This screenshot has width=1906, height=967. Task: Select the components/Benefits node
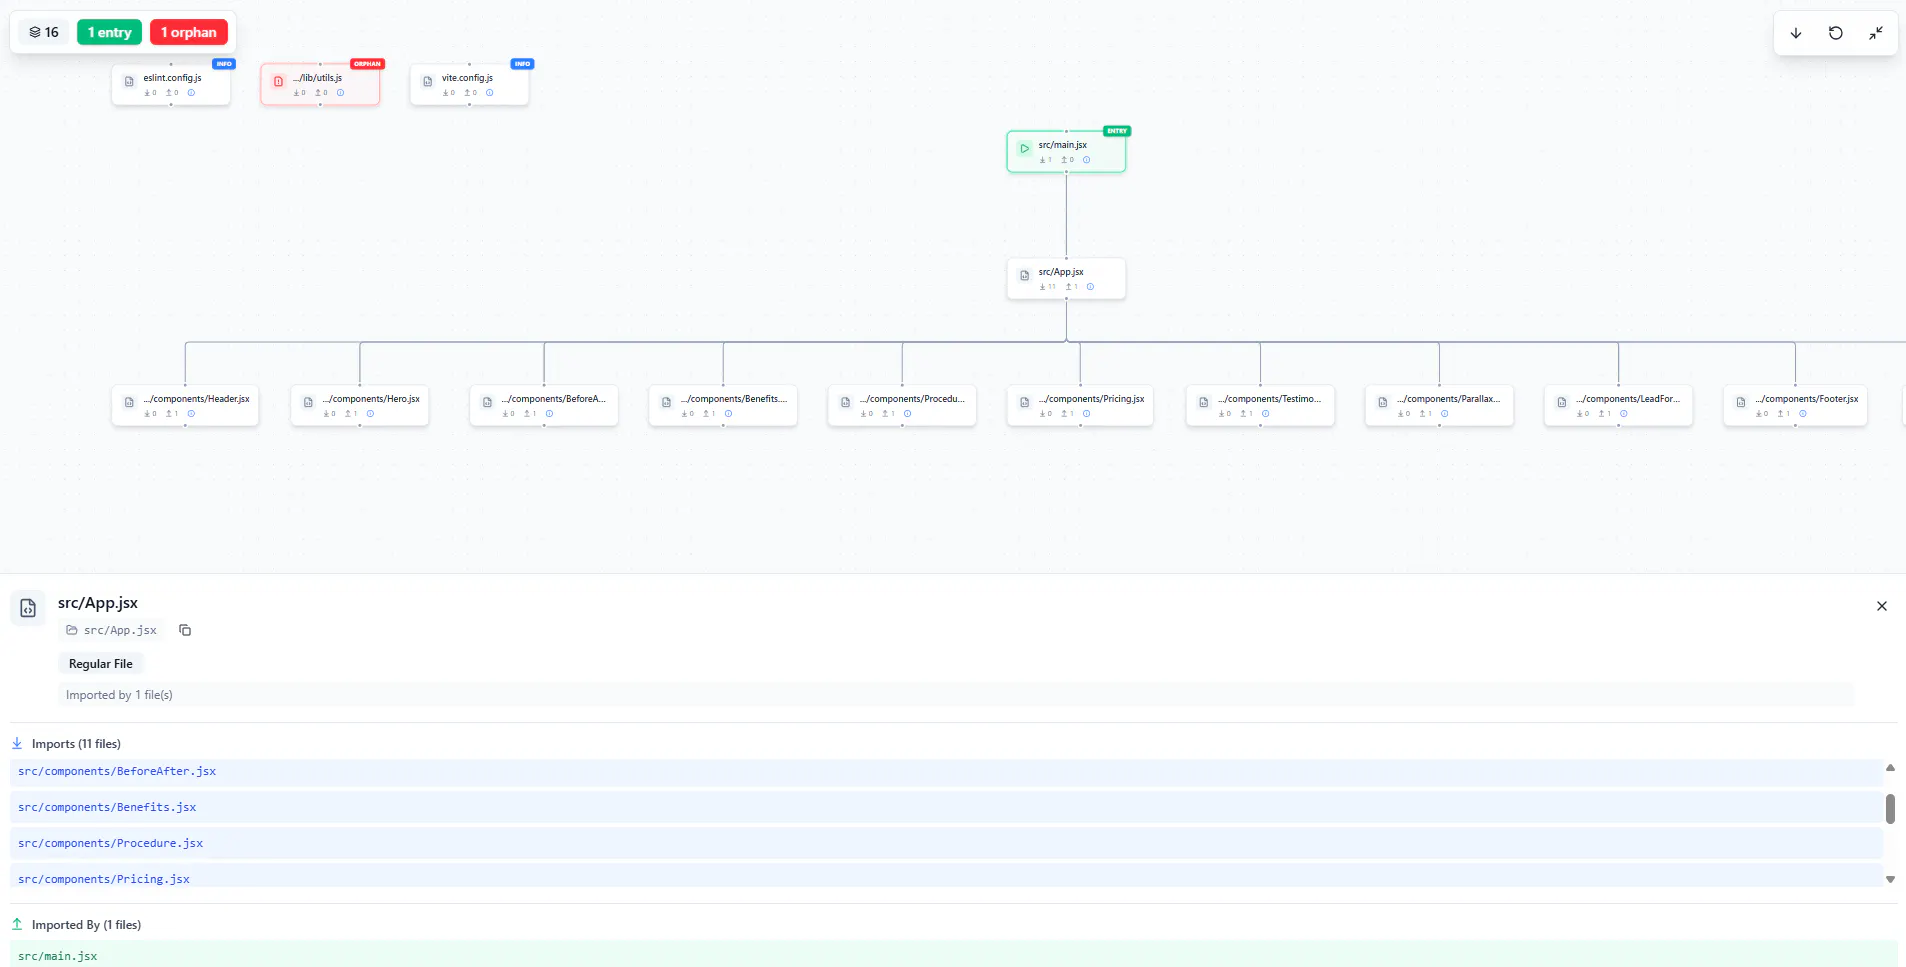[723, 405]
